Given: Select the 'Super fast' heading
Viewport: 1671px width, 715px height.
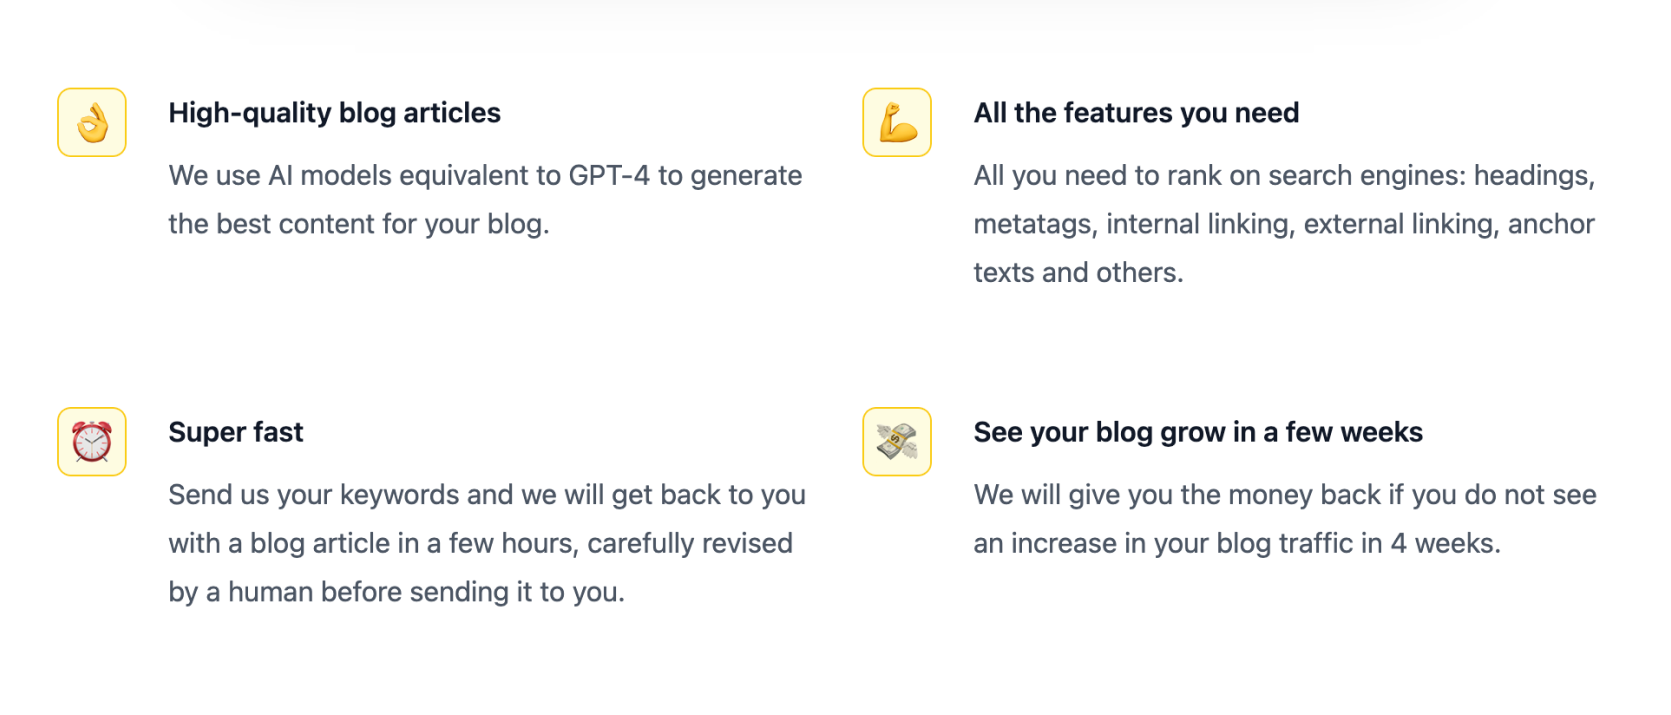Looking at the screenshot, I should [x=235, y=432].
